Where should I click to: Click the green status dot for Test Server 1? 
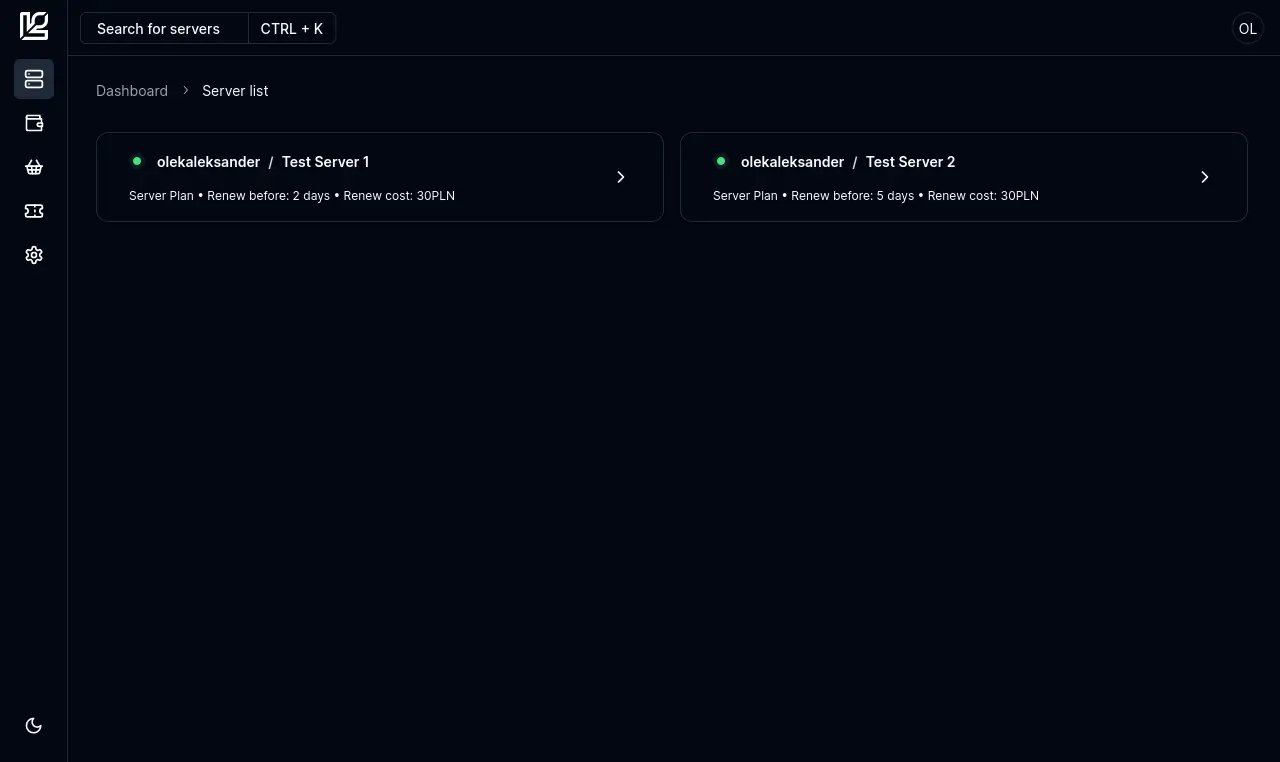[137, 161]
